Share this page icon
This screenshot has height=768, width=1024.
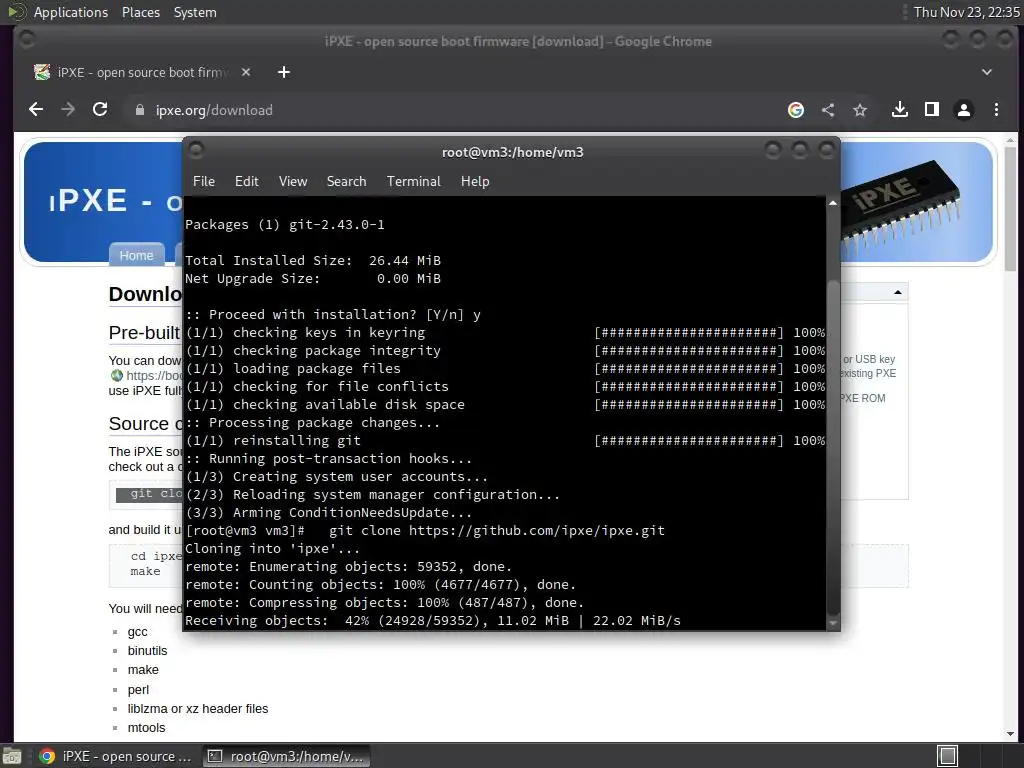(x=828, y=110)
